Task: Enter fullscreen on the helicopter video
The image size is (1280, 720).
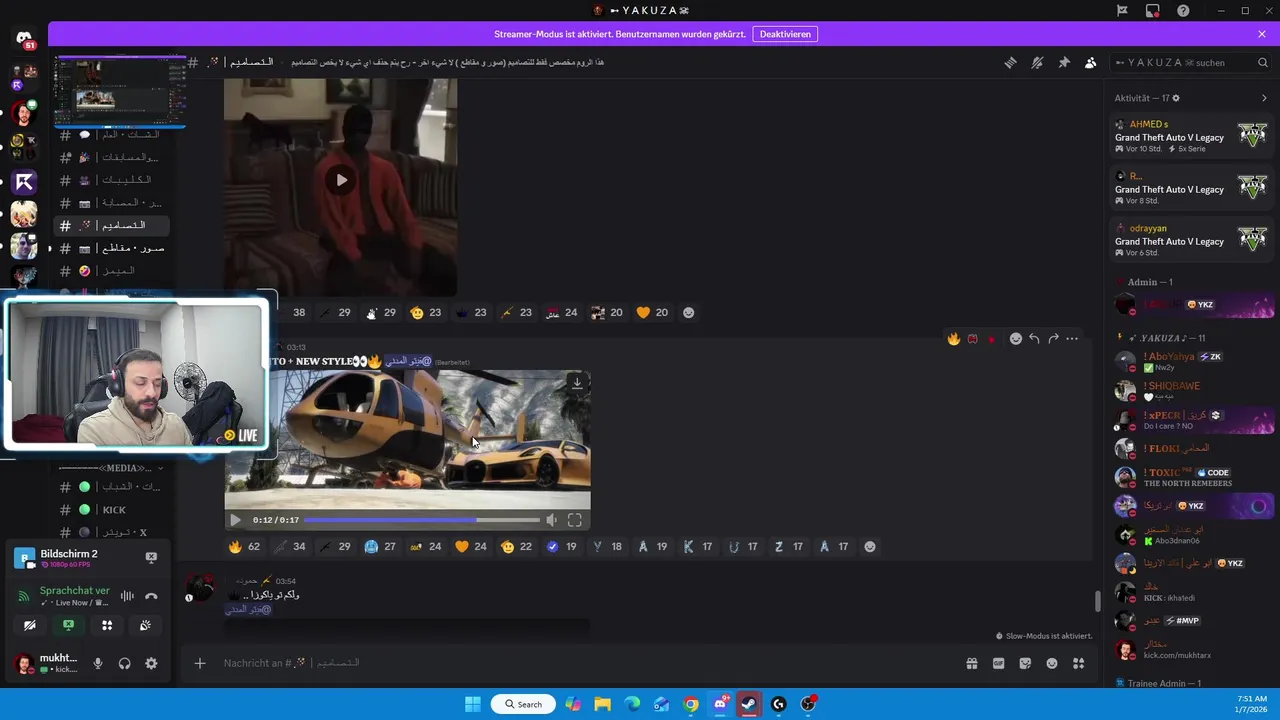Action: point(575,520)
